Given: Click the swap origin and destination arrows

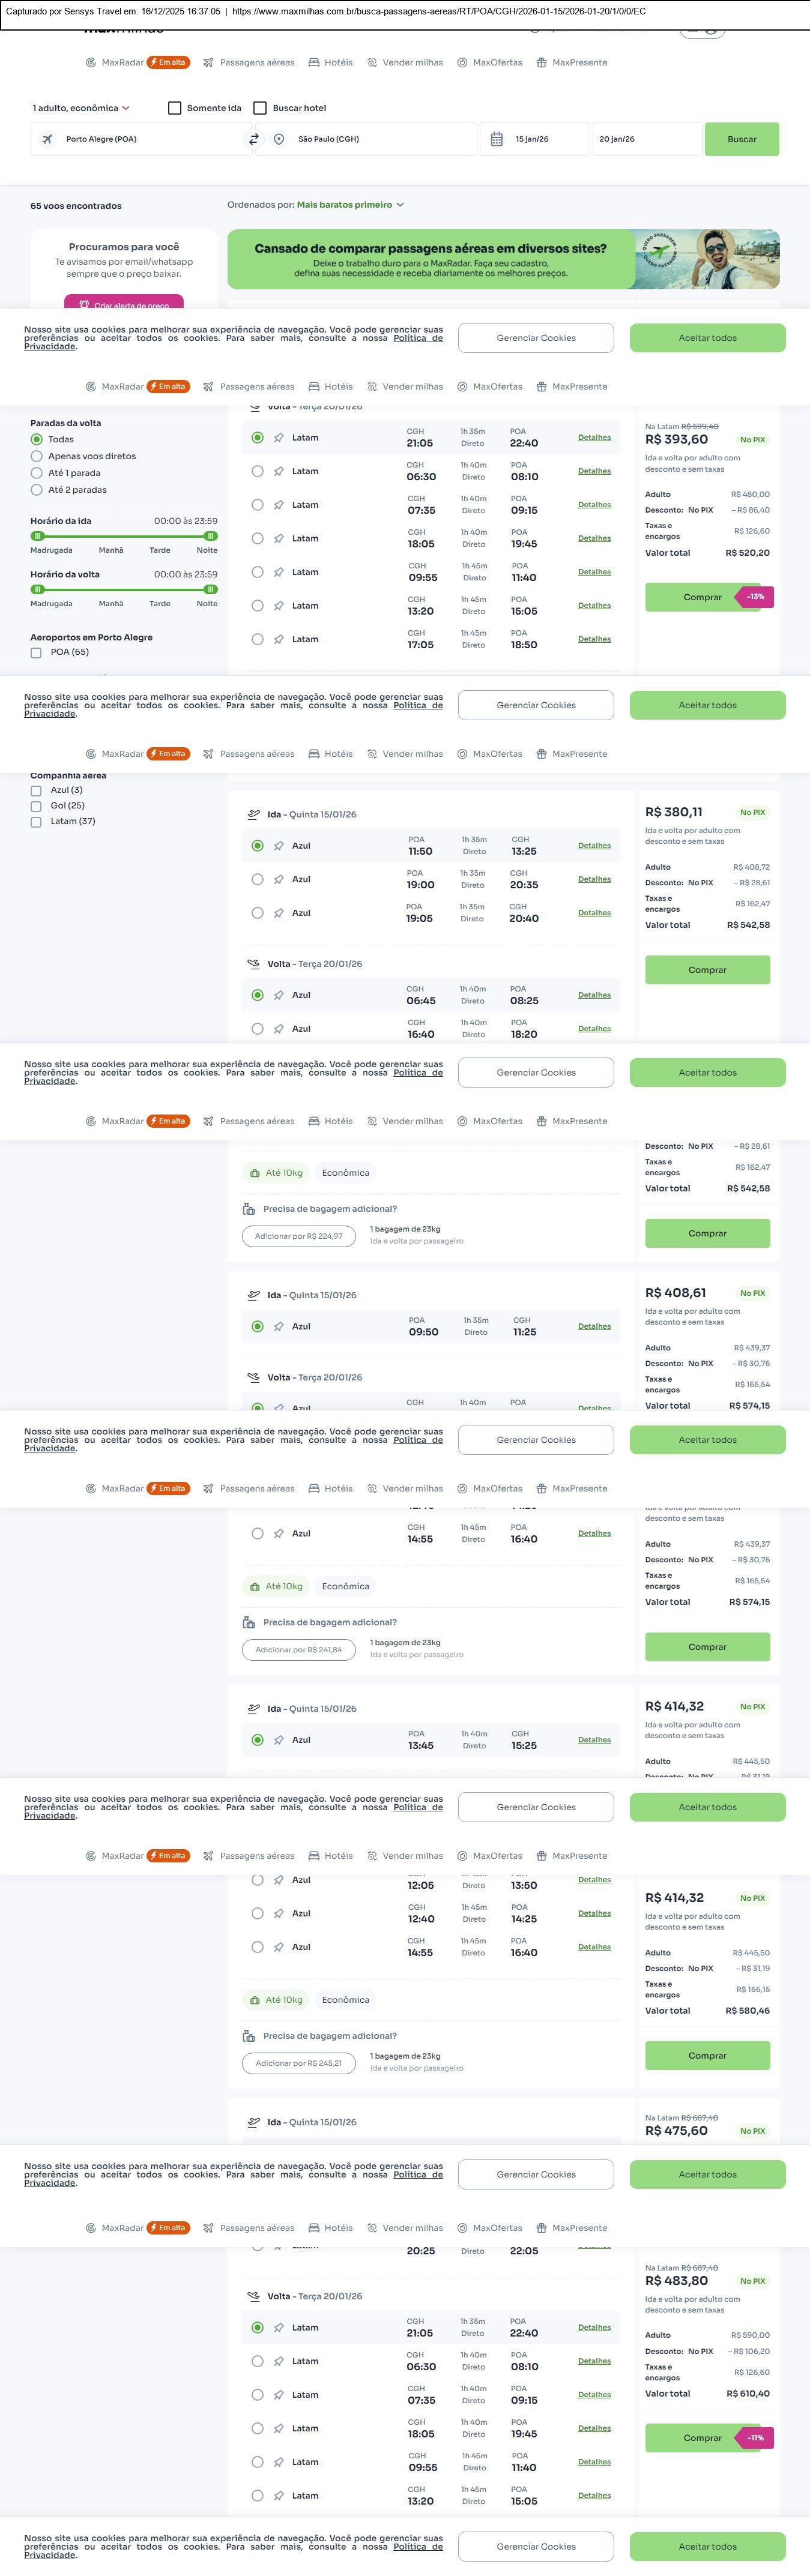Looking at the screenshot, I should pyautogui.click(x=254, y=139).
